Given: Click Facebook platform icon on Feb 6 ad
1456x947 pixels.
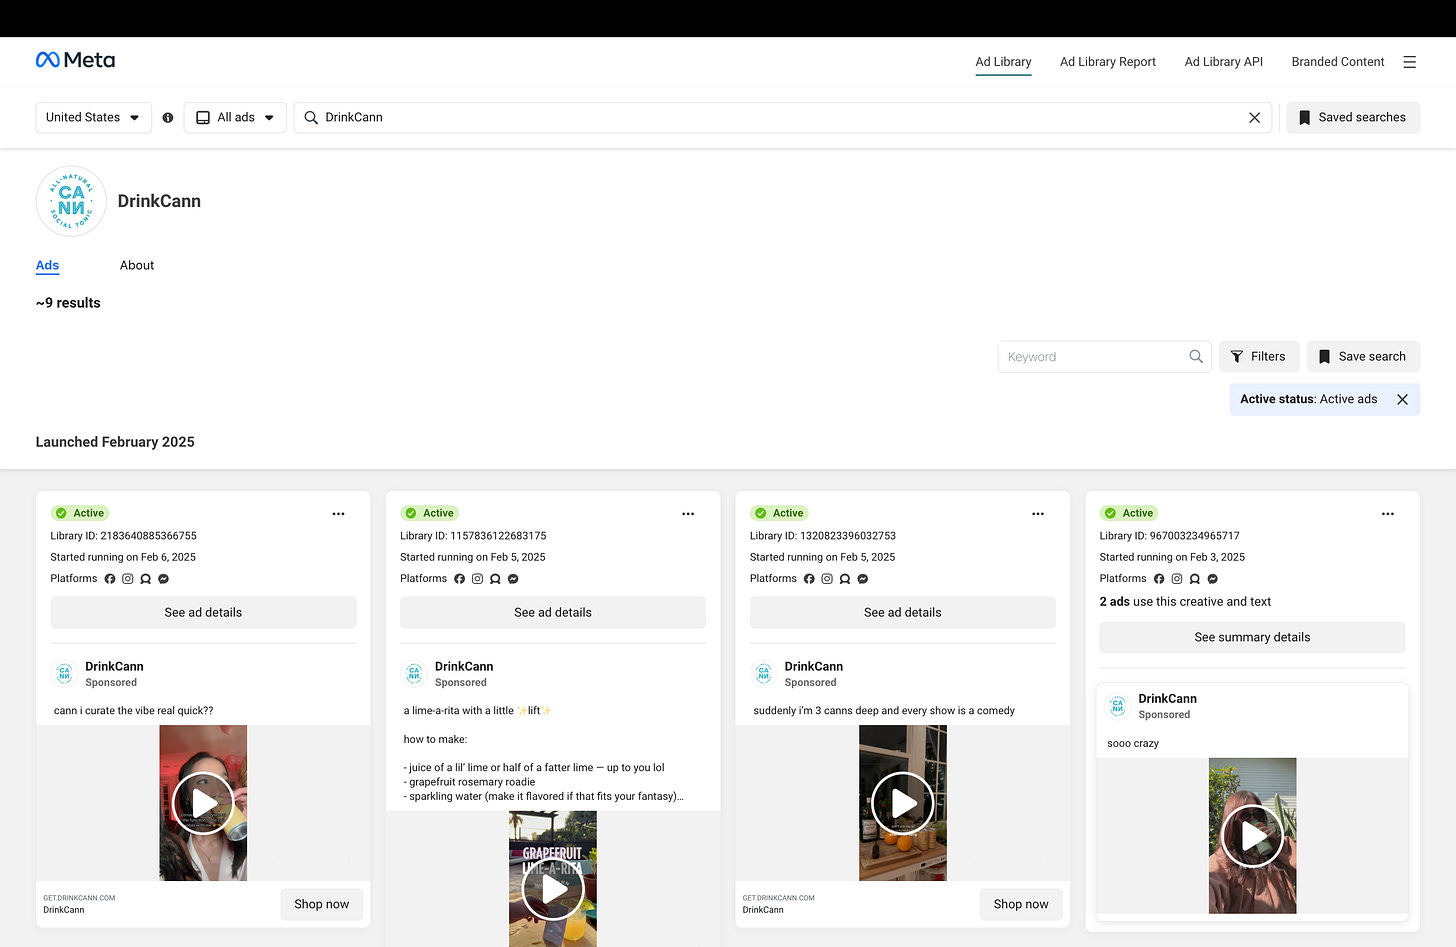Looking at the screenshot, I should click(110, 579).
